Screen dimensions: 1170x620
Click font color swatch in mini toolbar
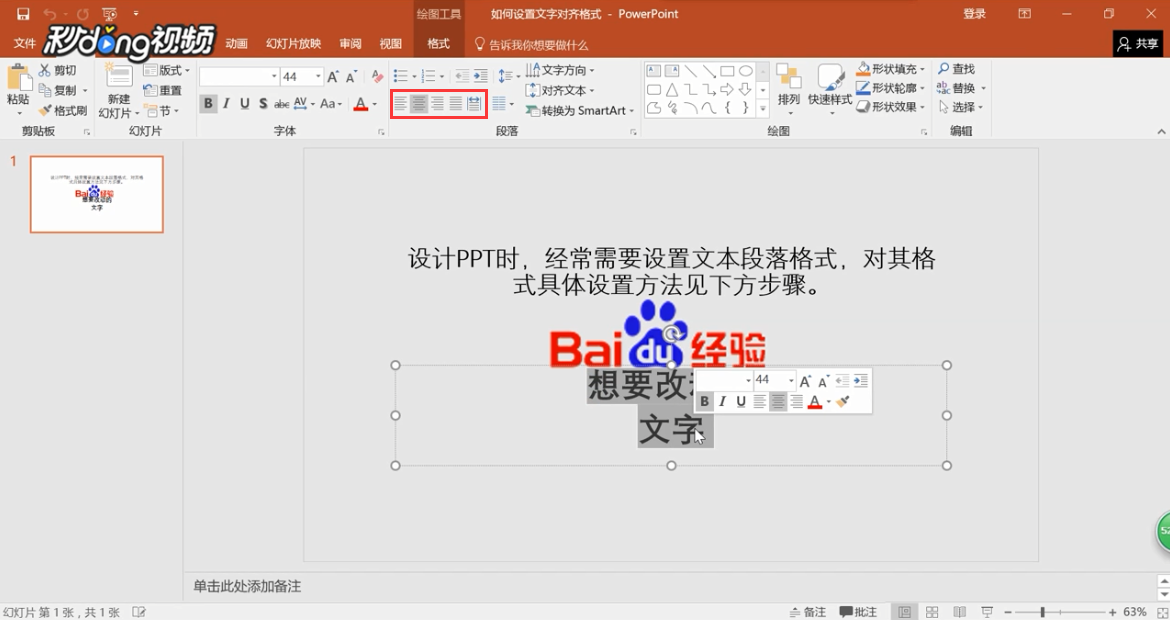815,401
